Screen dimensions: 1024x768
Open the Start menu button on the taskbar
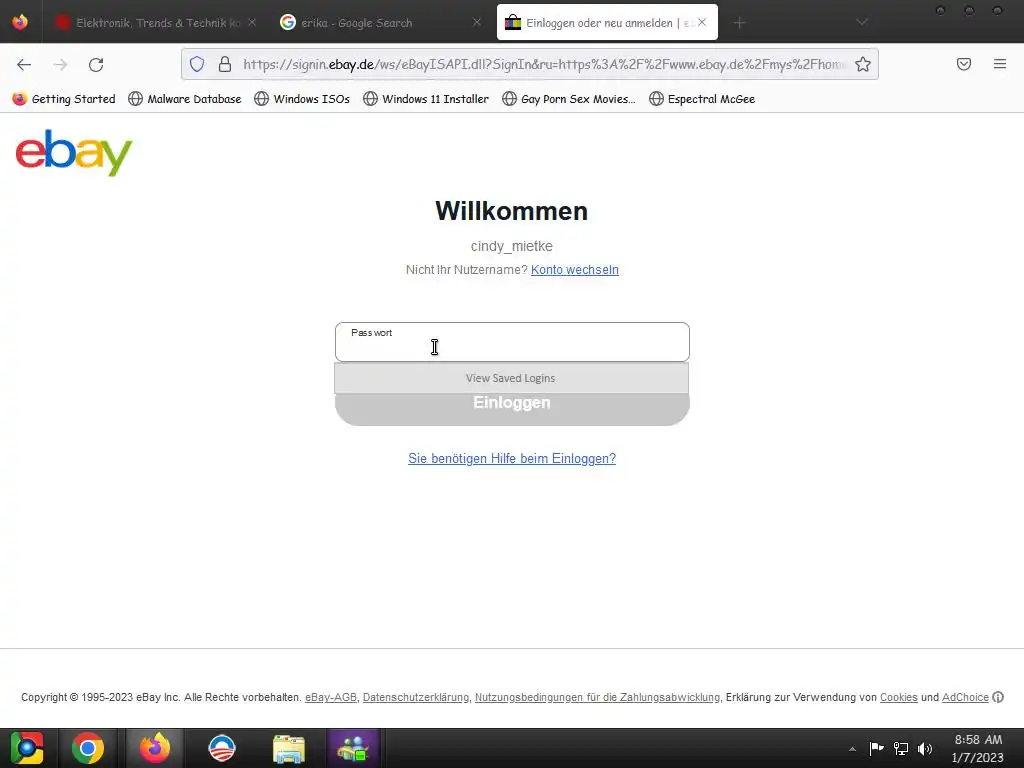27,748
